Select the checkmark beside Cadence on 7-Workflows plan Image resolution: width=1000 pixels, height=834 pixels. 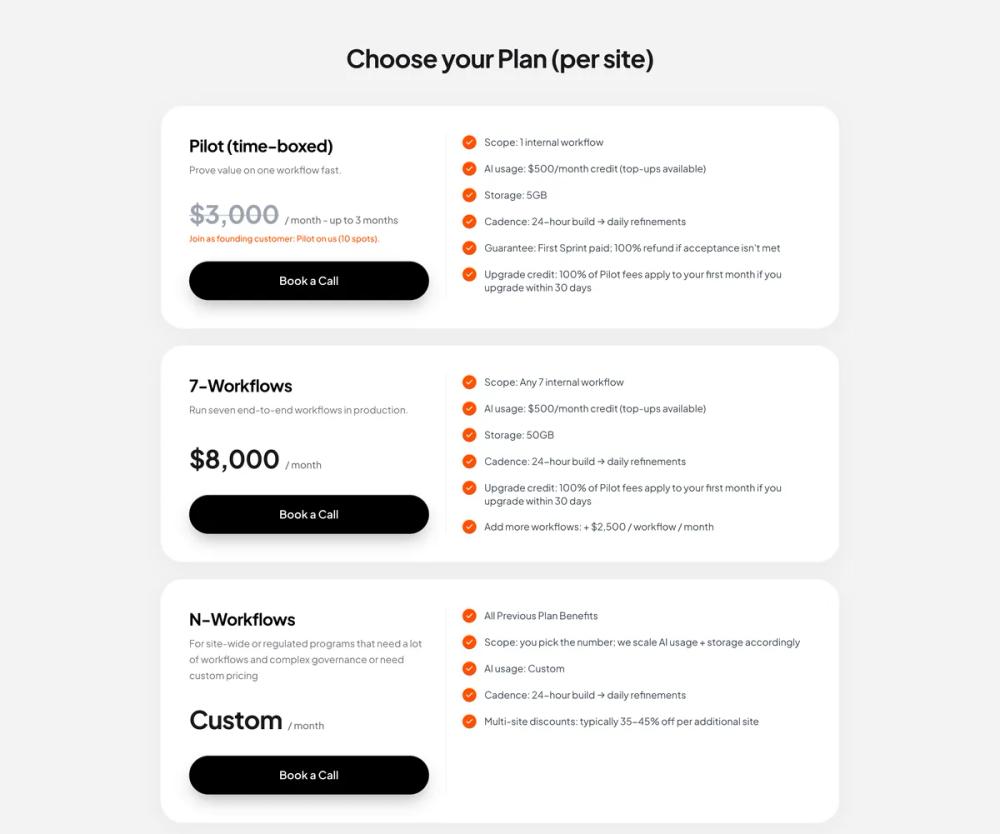click(469, 461)
